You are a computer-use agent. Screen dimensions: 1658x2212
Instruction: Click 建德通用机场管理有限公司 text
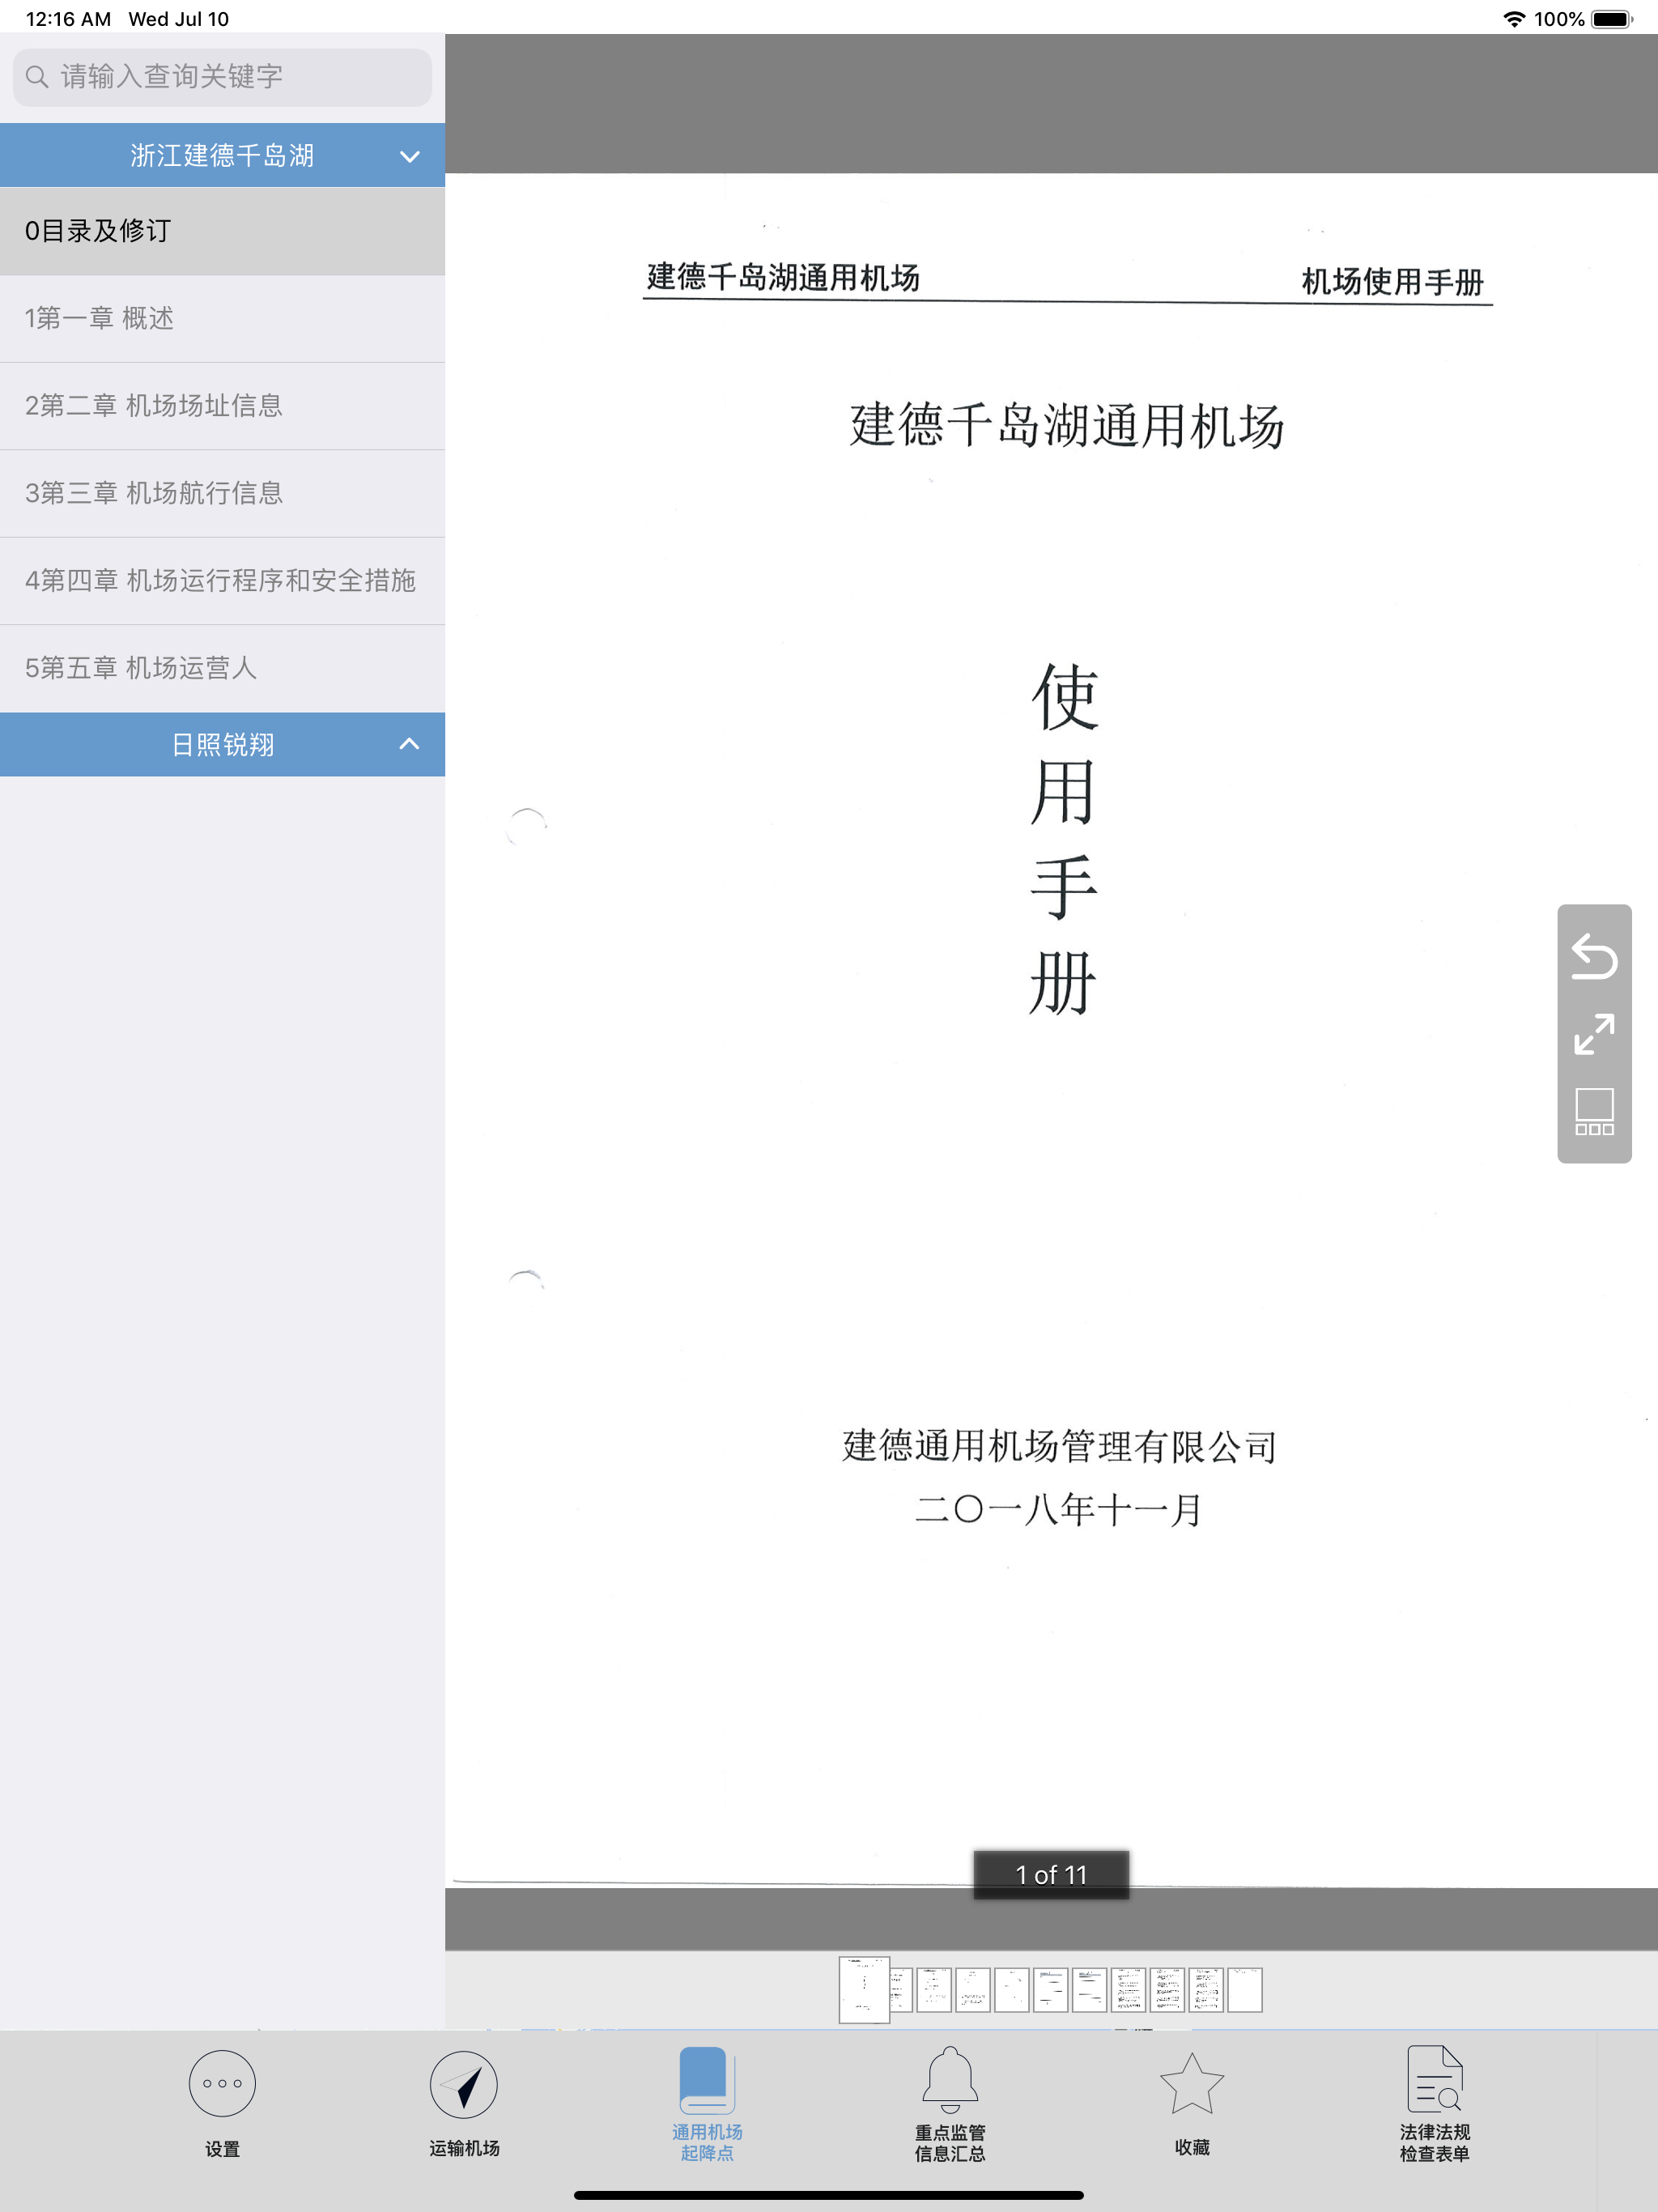(x=1059, y=1446)
